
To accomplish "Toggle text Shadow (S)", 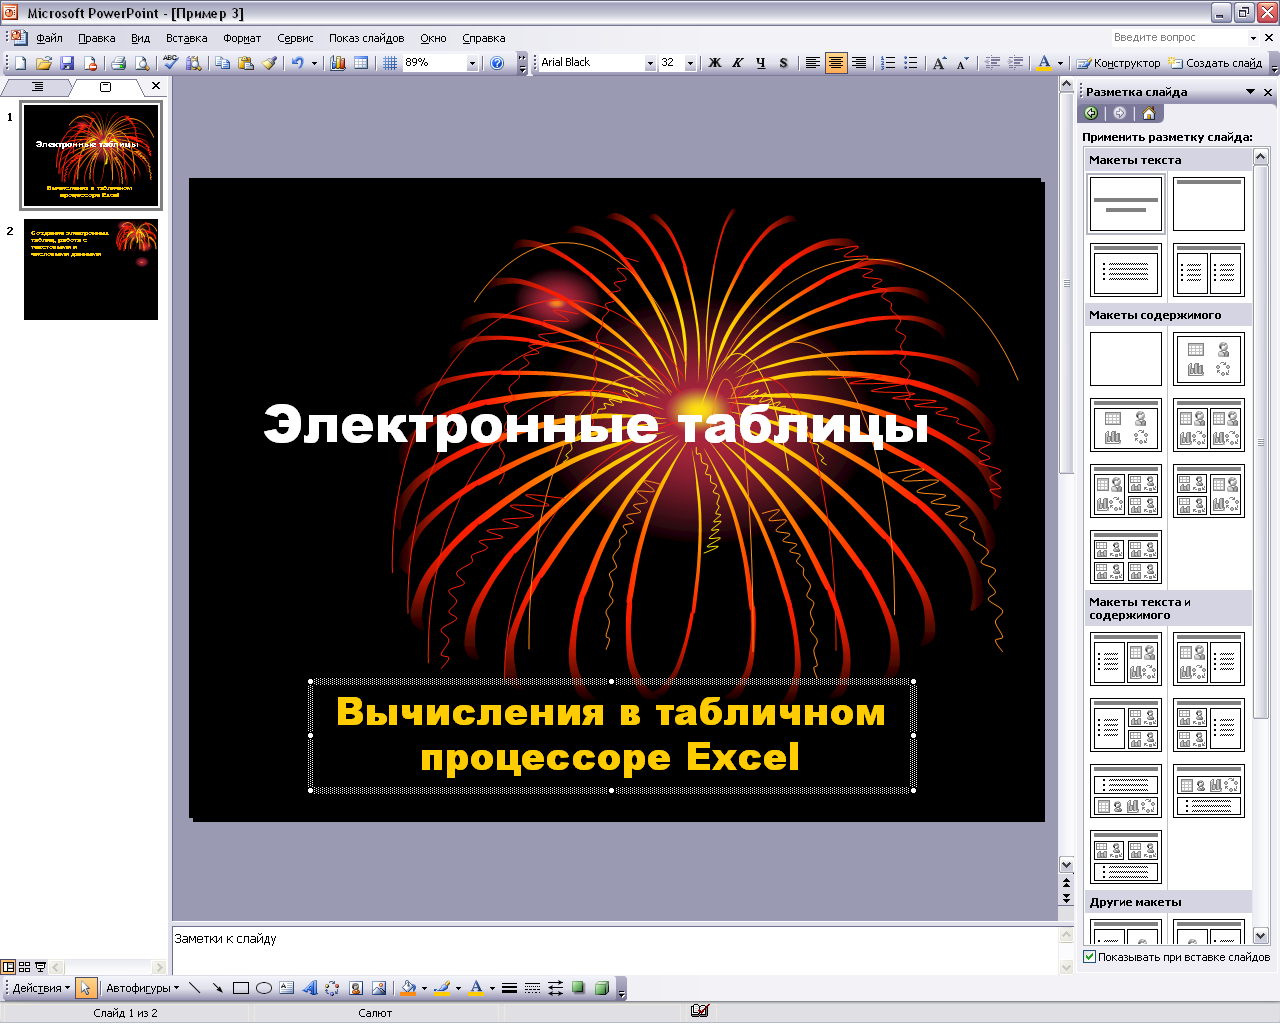I will point(784,63).
